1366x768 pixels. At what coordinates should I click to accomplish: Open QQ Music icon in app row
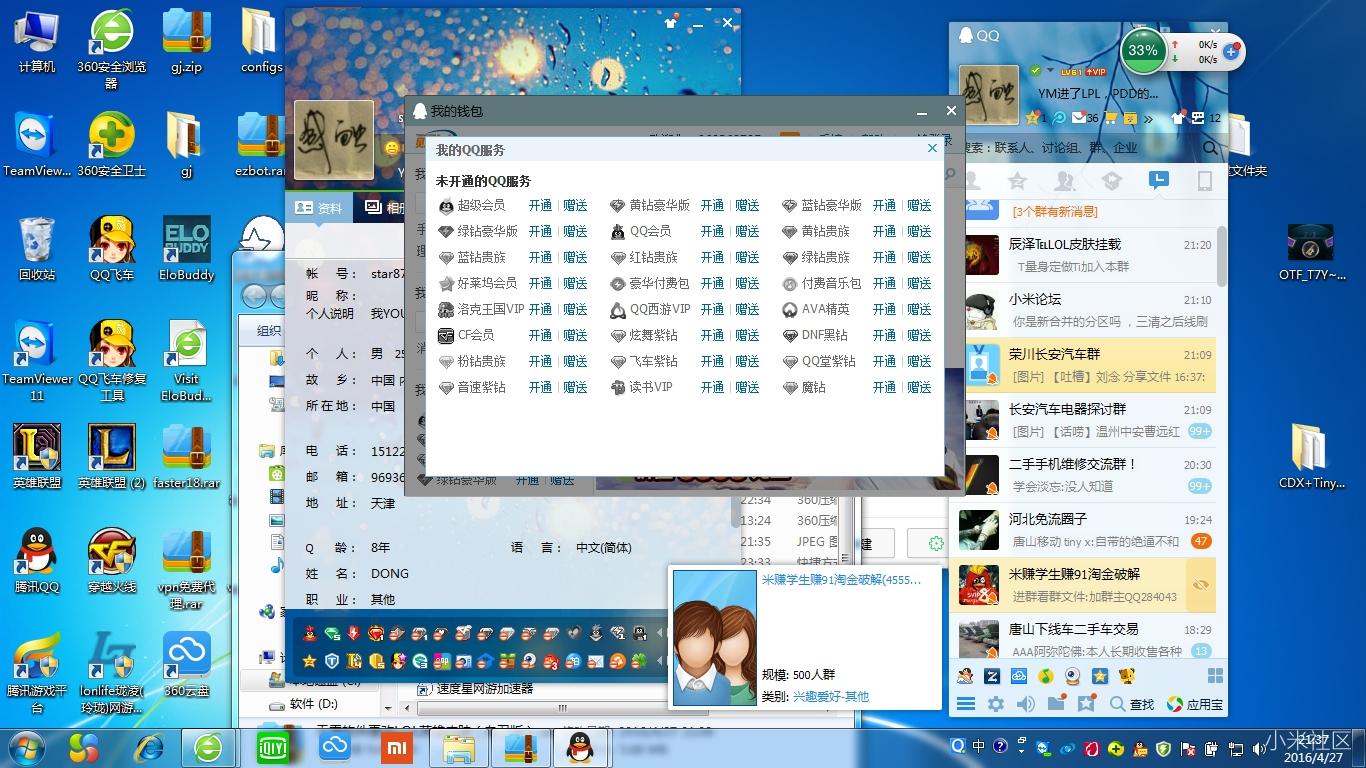tap(1046, 676)
